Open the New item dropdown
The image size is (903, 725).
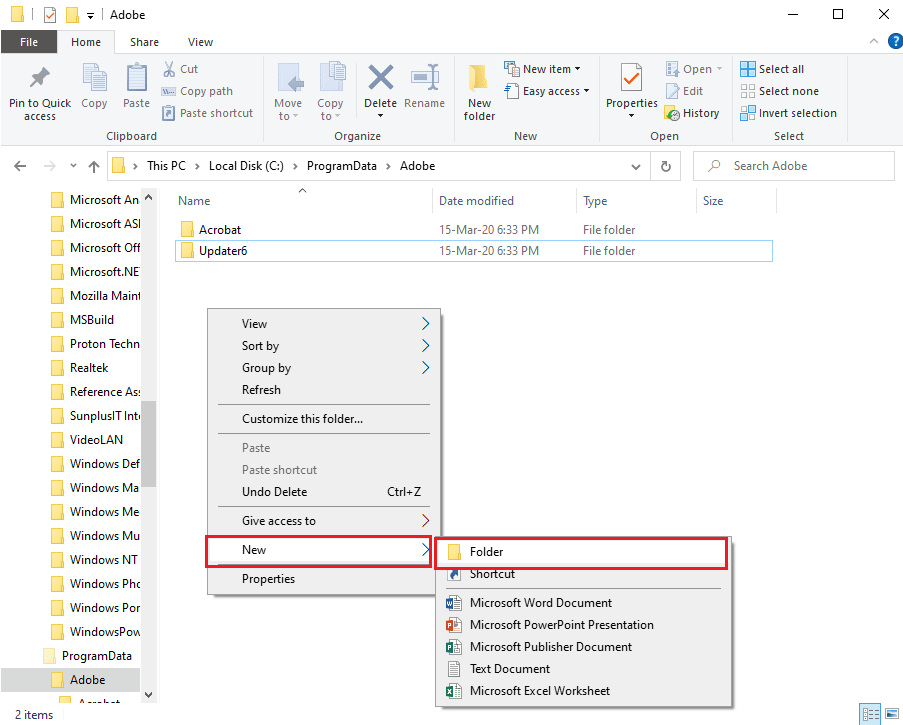(x=542, y=69)
